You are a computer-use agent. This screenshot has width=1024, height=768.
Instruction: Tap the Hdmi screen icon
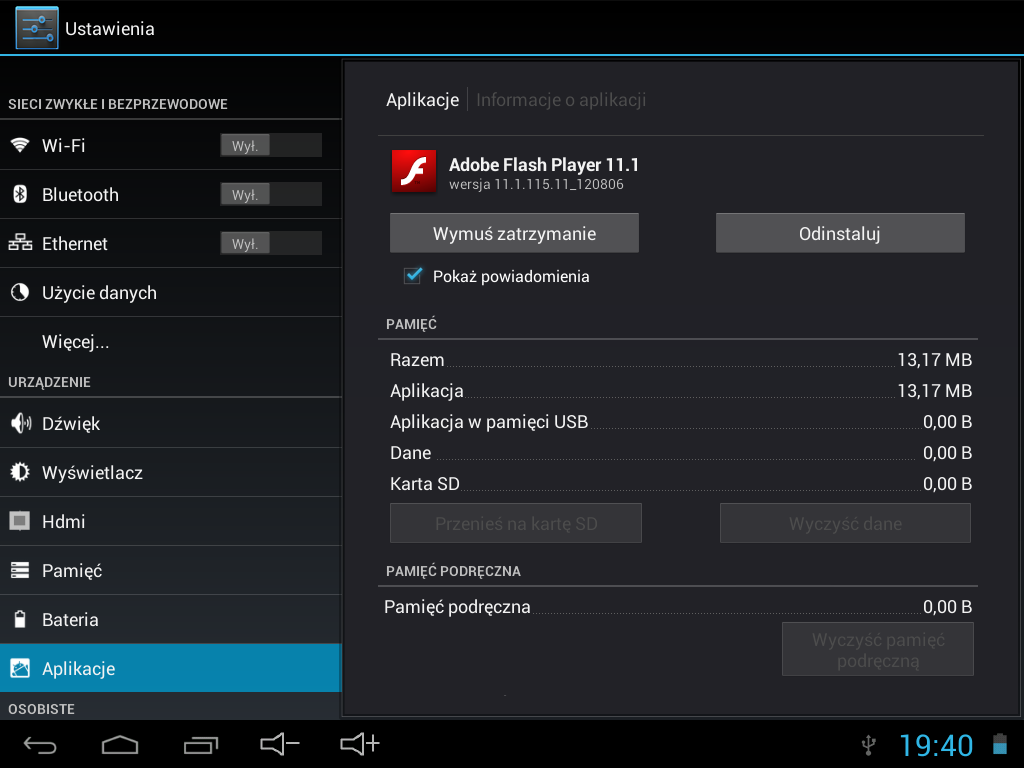(20, 521)
